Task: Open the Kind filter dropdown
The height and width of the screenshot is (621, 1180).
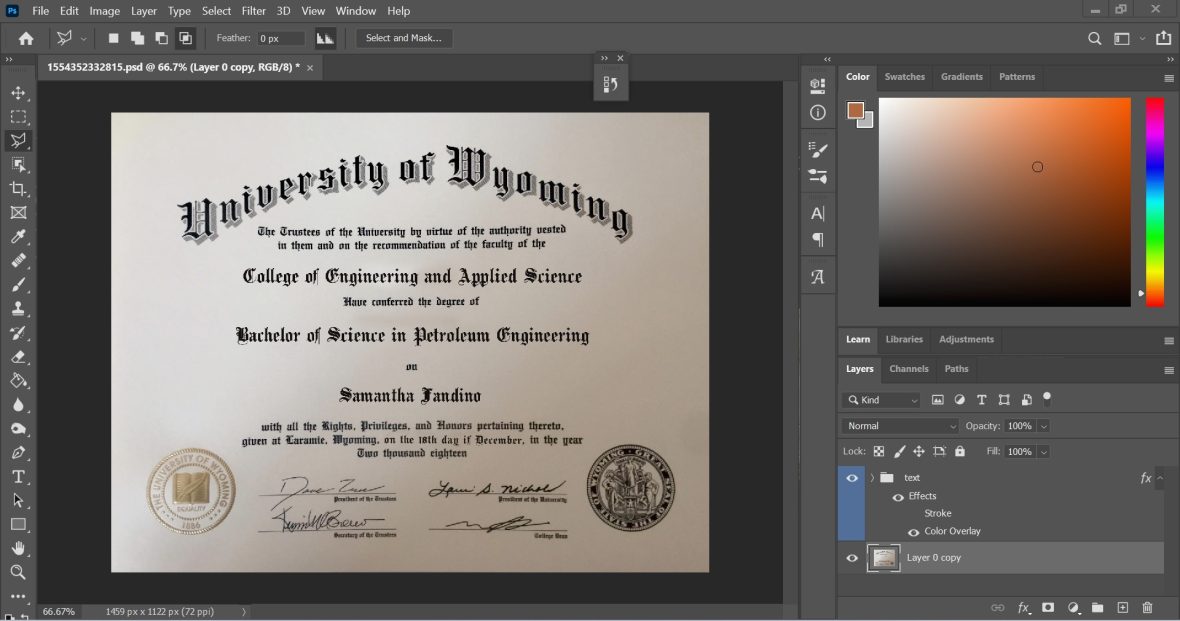Action: [x=880, y=399]
